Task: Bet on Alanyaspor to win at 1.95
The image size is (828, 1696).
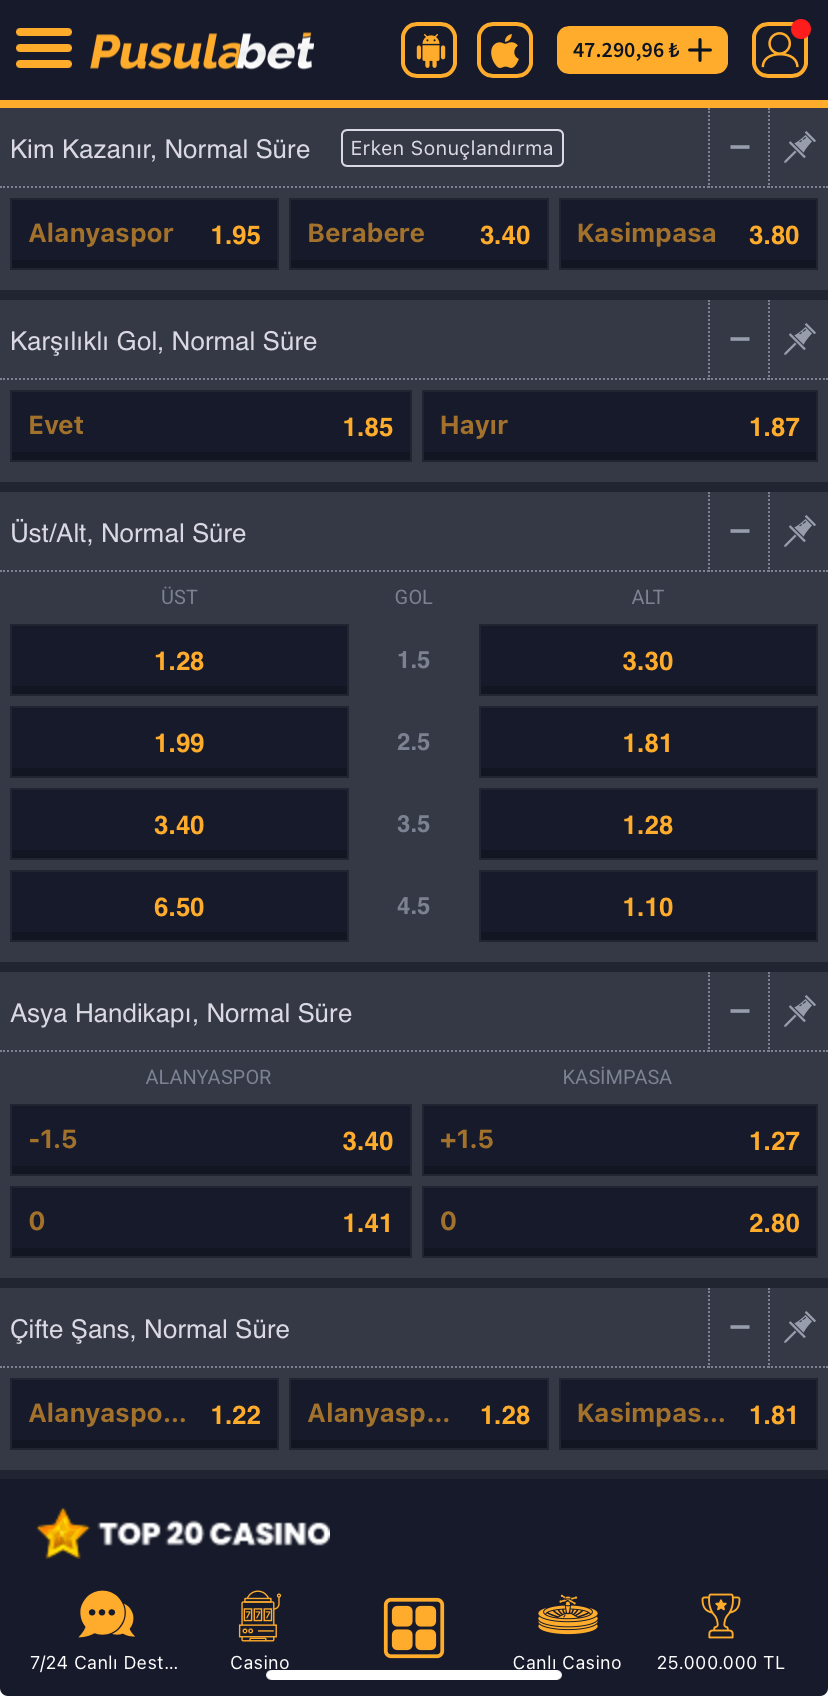Action: click(143, 233)
